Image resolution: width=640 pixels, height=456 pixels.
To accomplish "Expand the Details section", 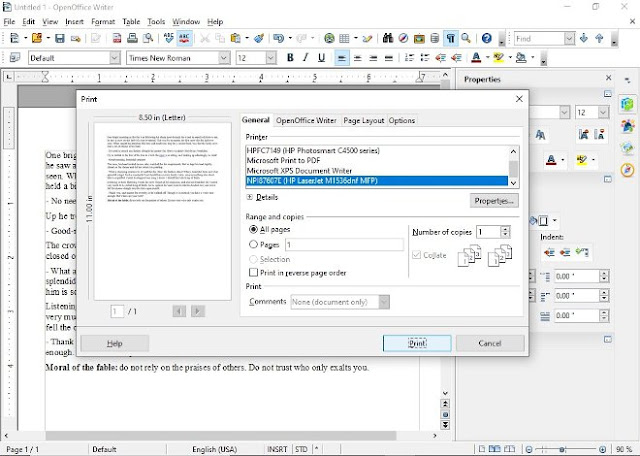I will pos(249,197).
